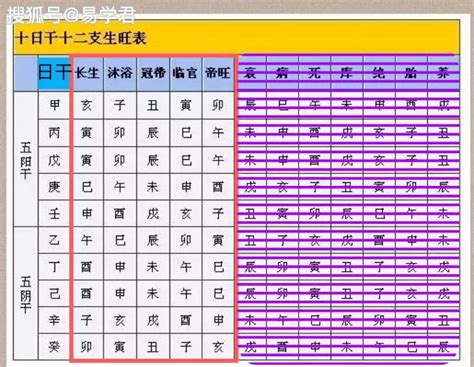Click 巳 in 戊 row under 临官
The width and height of the screenshot is (474, 367).
pos(185,160)
